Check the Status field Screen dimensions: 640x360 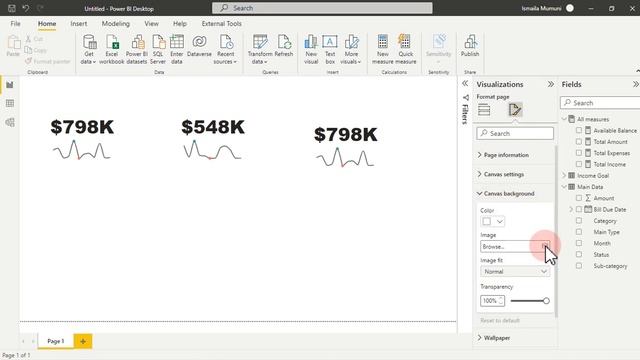pos(579,254)
